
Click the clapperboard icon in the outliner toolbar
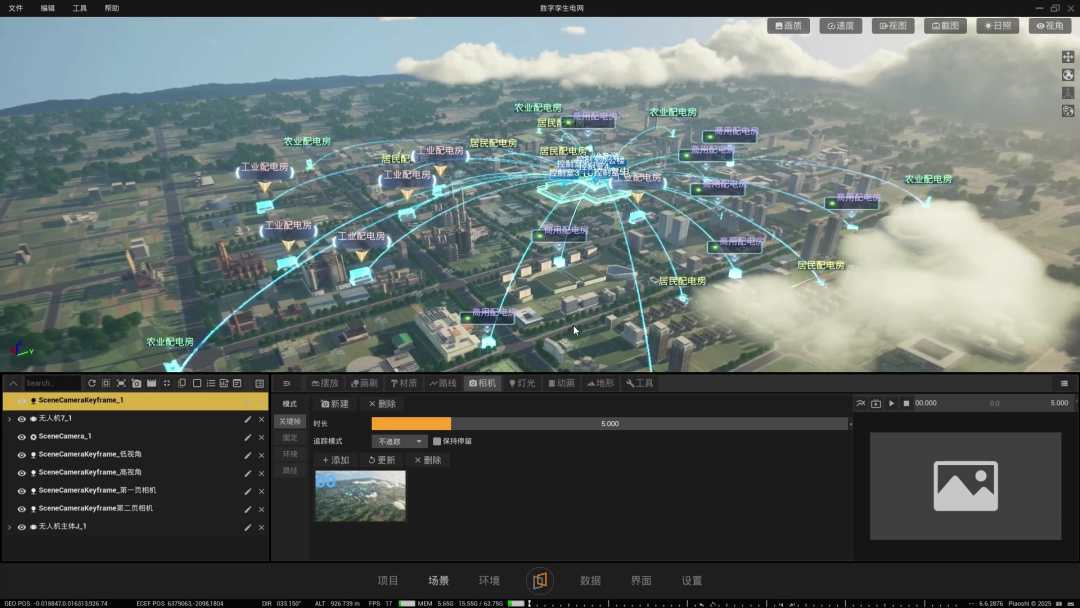pyautogui.click(x=152, y=383)
